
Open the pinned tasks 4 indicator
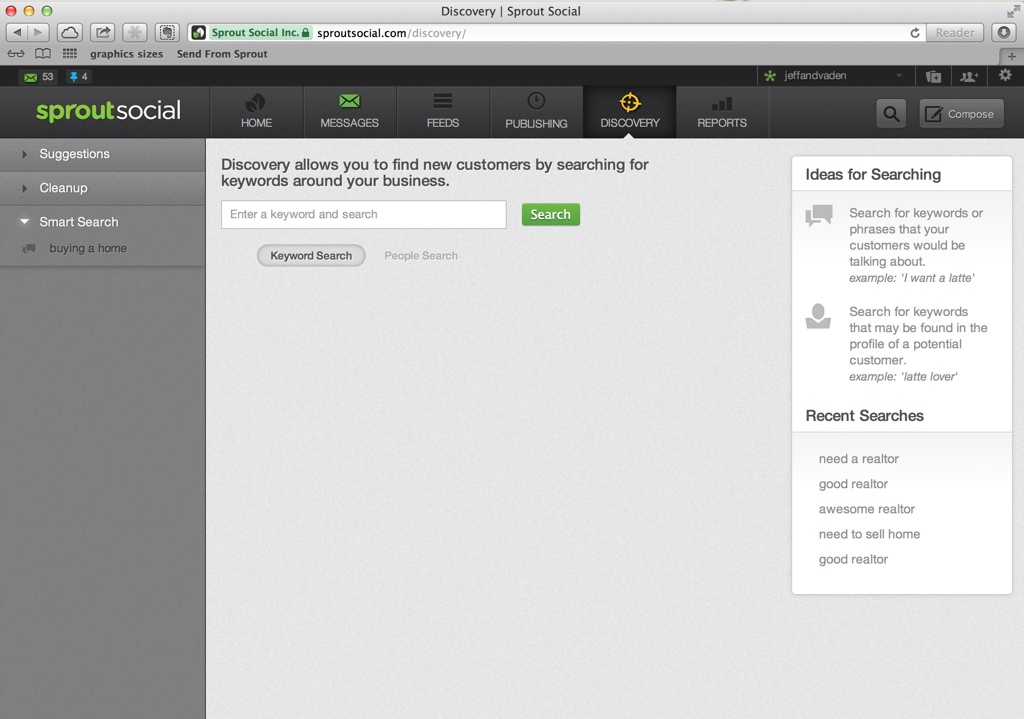coord(78,76)
